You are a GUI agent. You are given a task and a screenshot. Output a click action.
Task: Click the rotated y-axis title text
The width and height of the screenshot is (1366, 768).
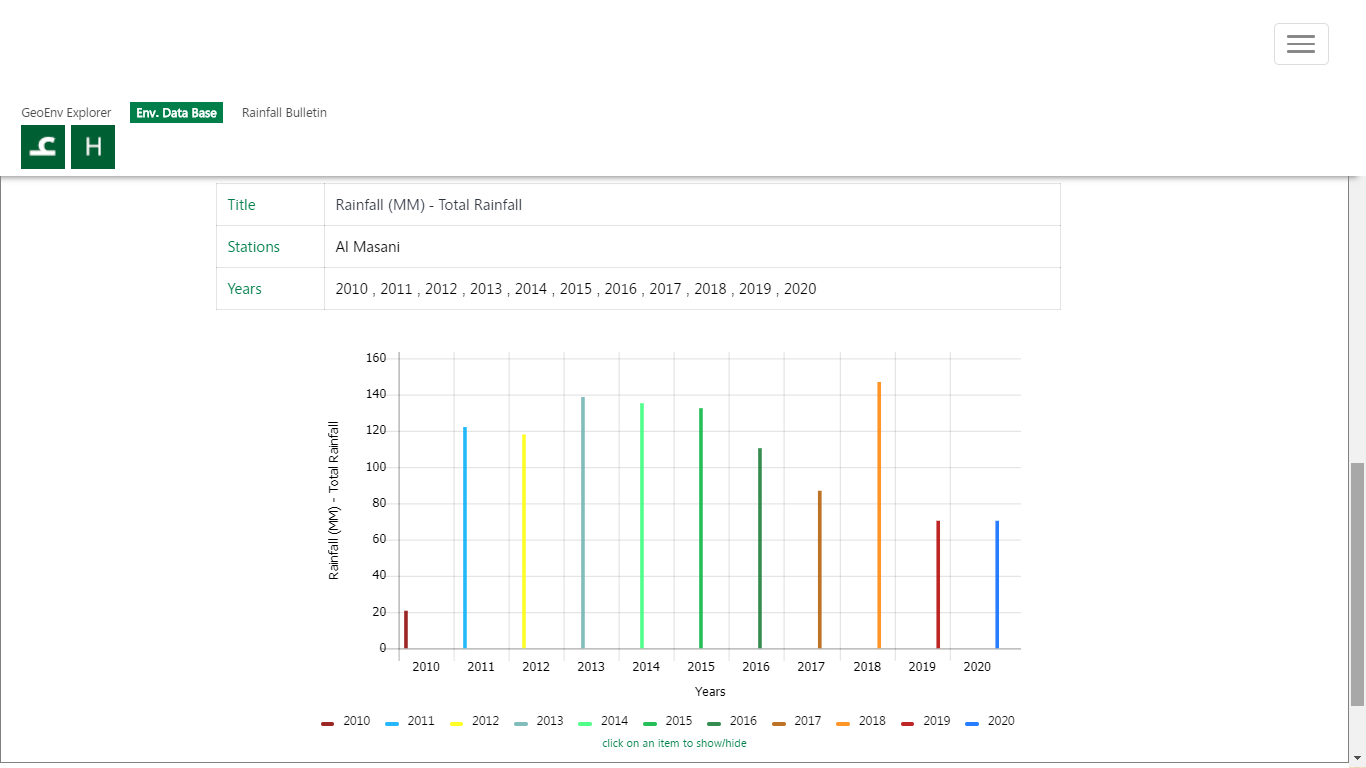coord(335,500)
